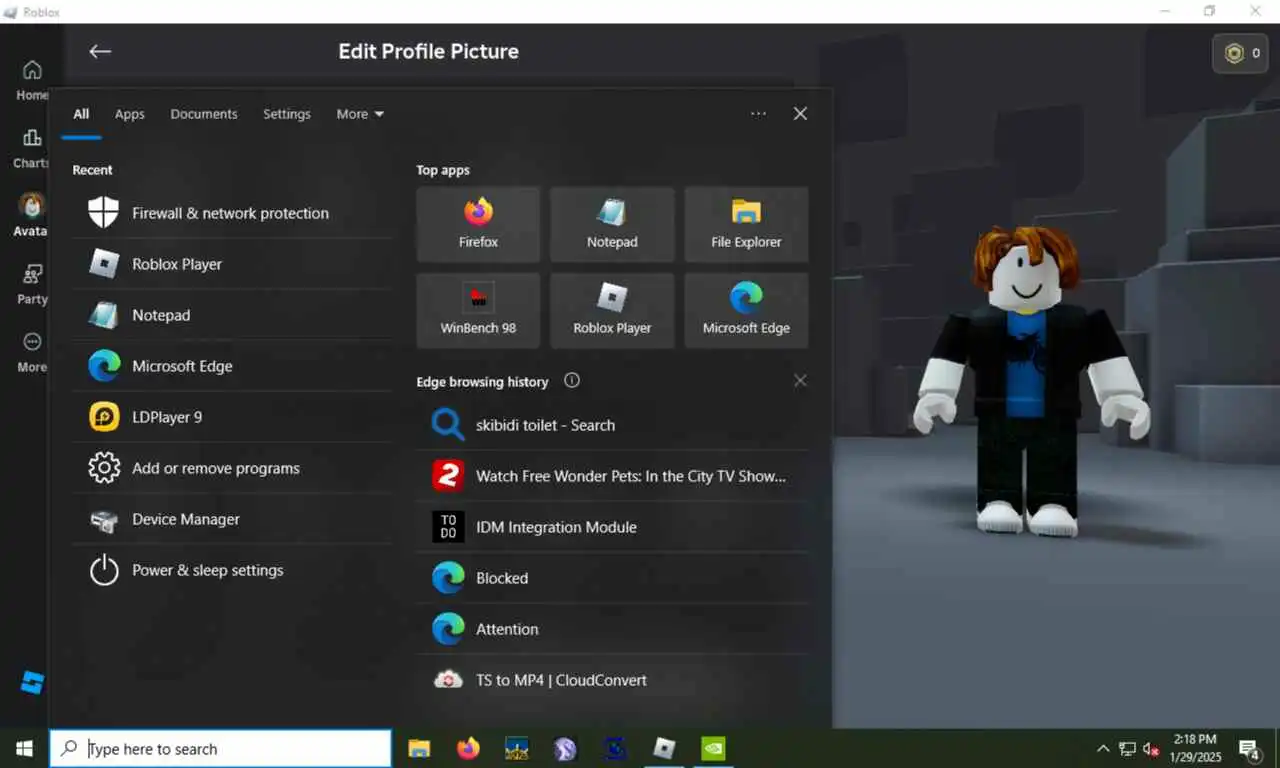Open Windows notification center
This screenshot has width=1280, height=768.
pos(1249,748)
